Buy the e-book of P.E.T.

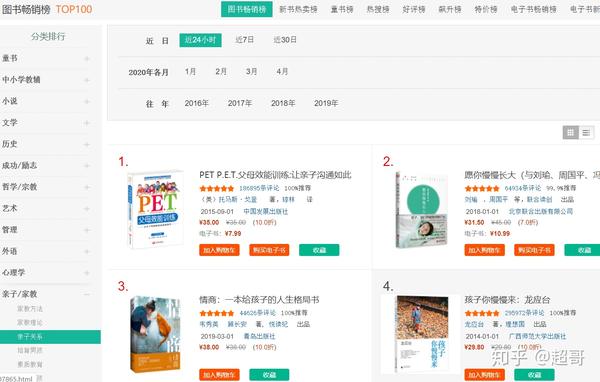(x=269, y=250)
